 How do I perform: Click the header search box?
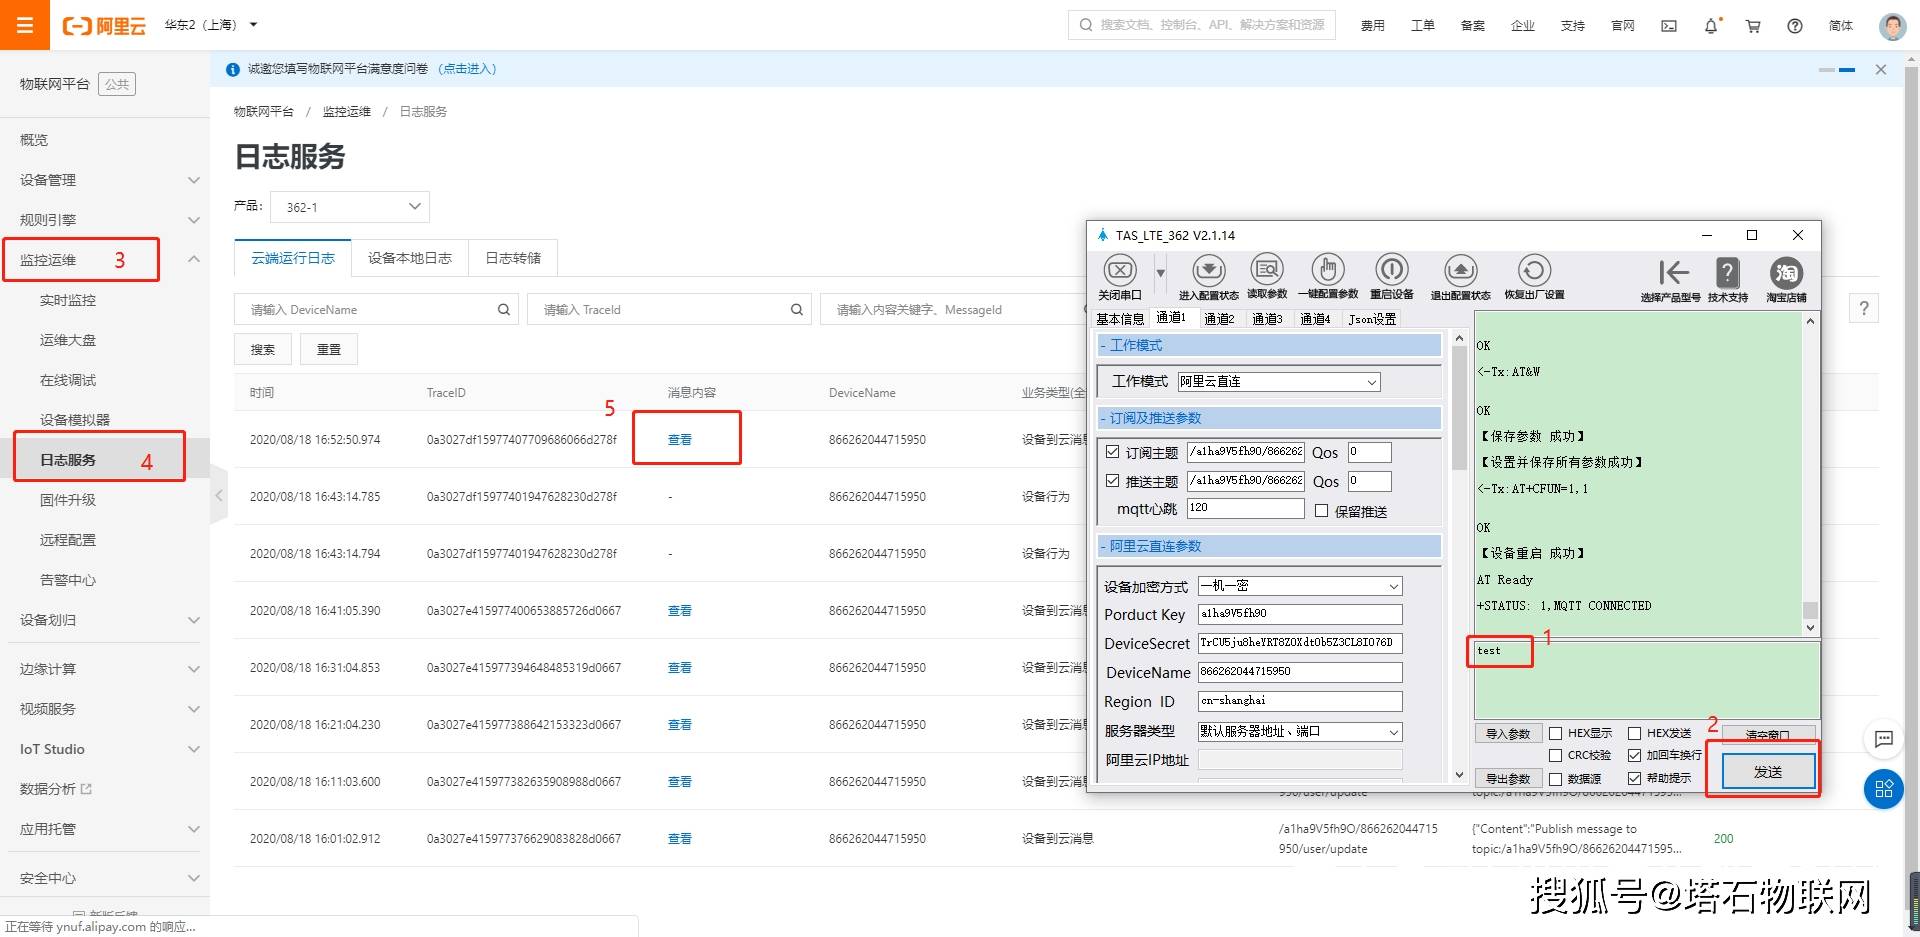(1203, 25)
